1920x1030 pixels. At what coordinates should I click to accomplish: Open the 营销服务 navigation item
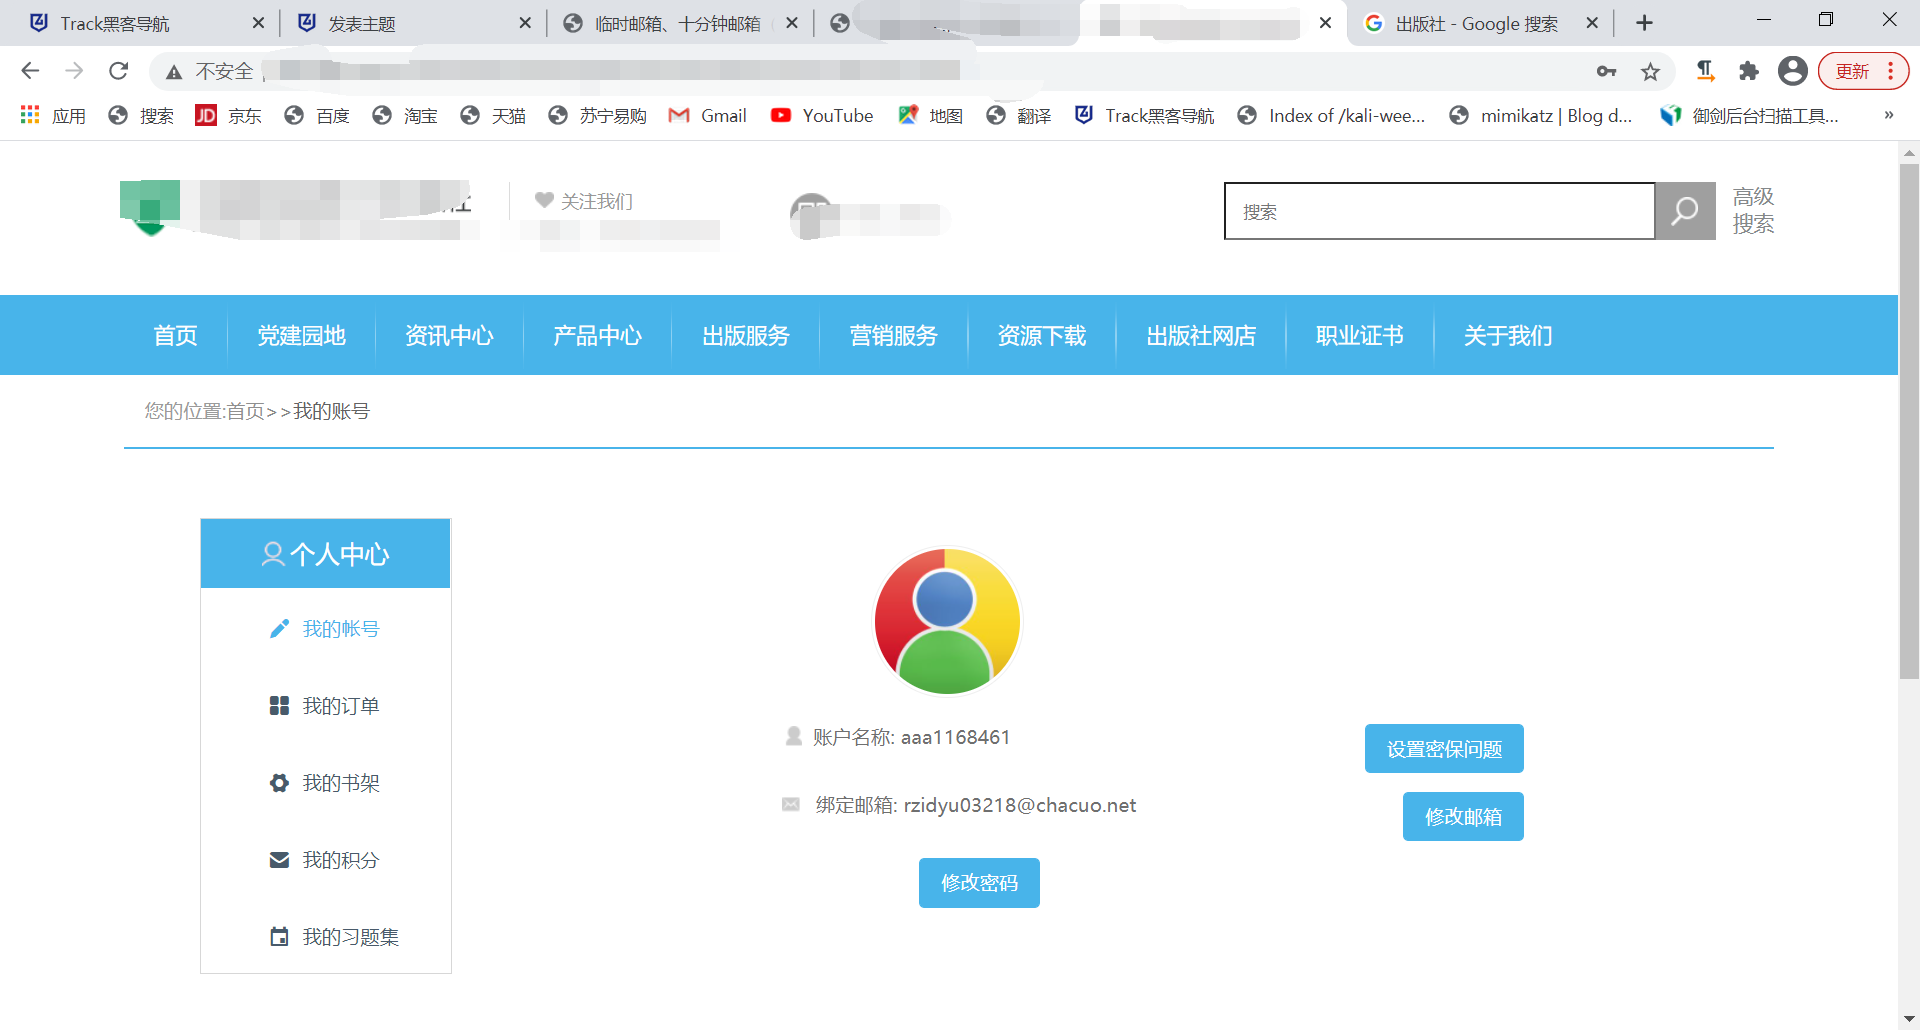tap(894, 336)
